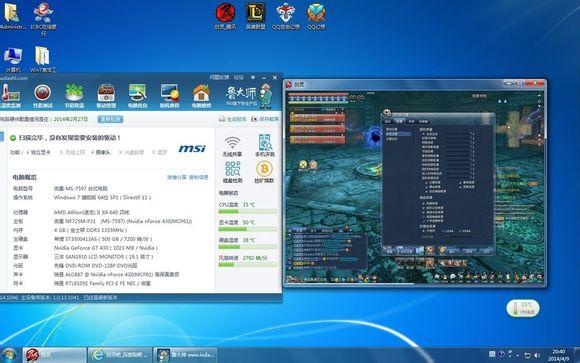This screenshot has width=580, height=363.
Task: Click the 电脑维修 house icon
Action: click(x=201, y=95)
